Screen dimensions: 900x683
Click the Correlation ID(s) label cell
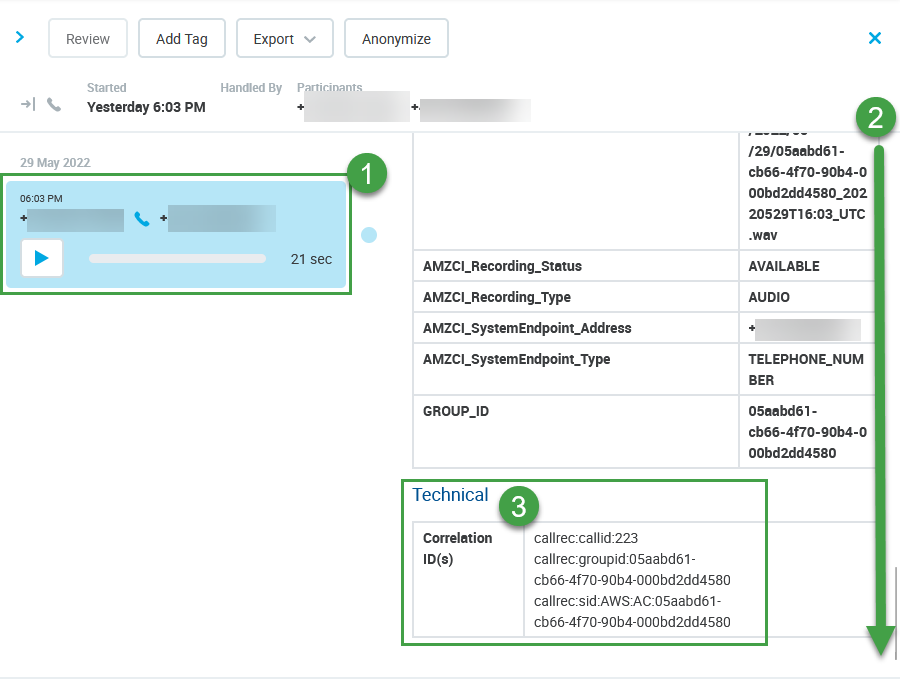(x=458, y=548)
